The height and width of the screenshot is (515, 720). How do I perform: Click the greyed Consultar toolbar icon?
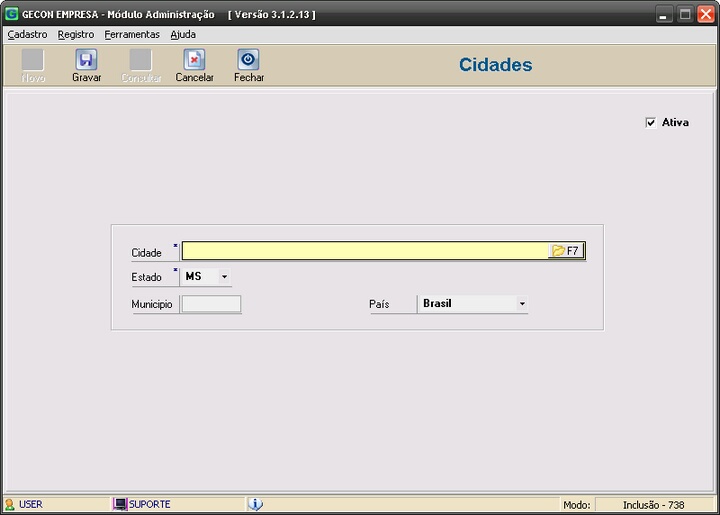pos(141,60)
